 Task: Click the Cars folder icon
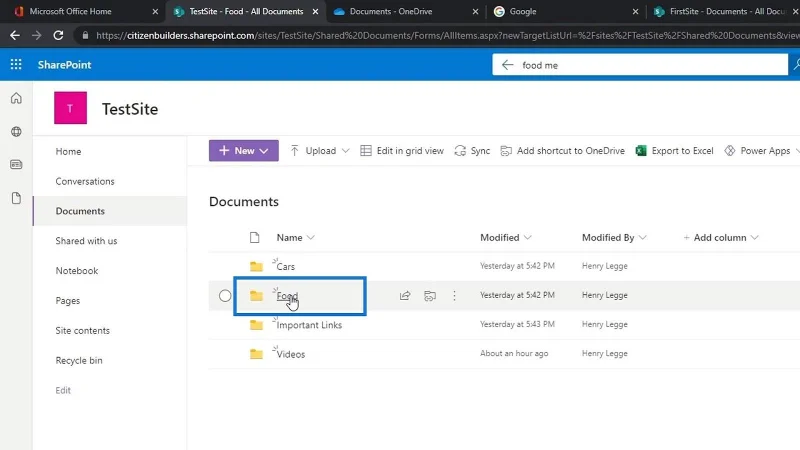pyautogui.click(x=256, y=266)
